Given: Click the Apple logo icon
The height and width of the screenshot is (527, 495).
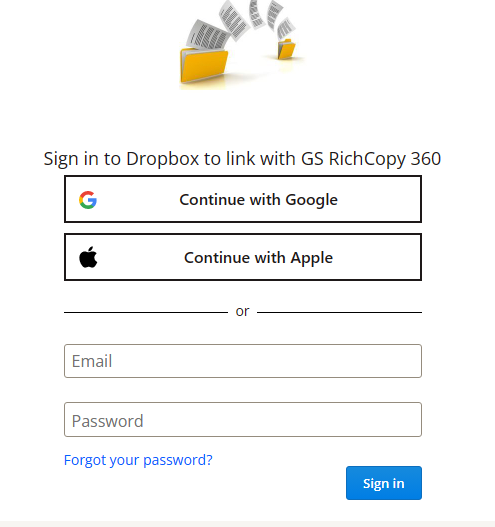Looking at the screenshot, I should [88, 257].
